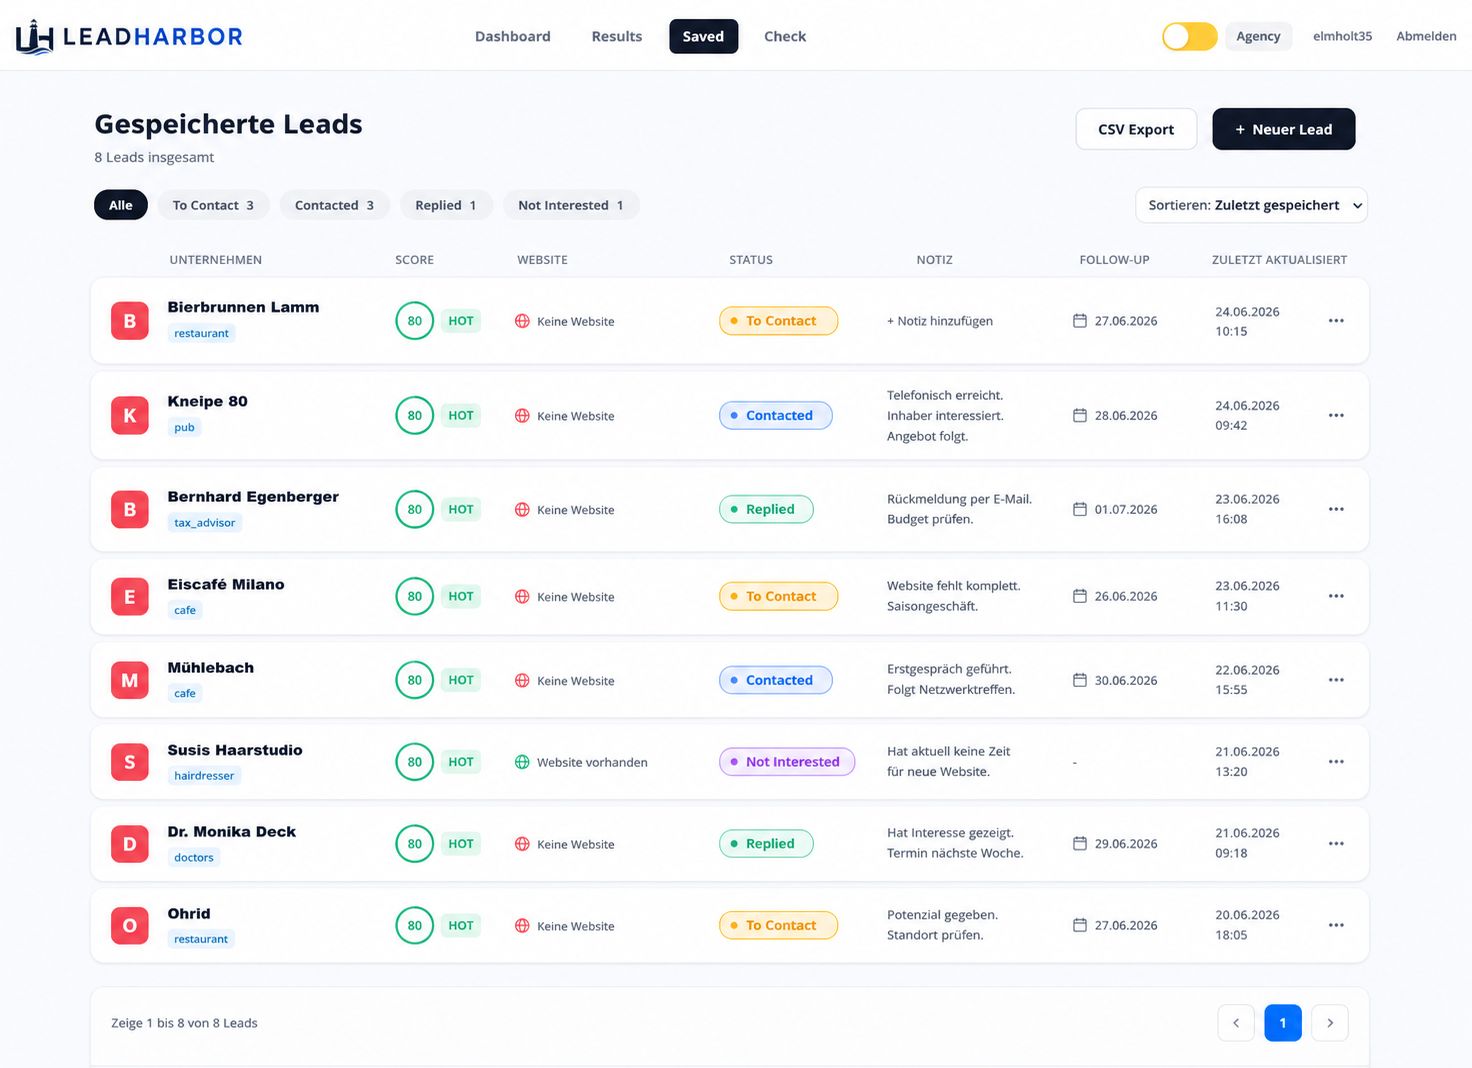The width and height of the screenshot is (1472, 1068).
Task: Select the Saved tab
Action: point(703,36)
